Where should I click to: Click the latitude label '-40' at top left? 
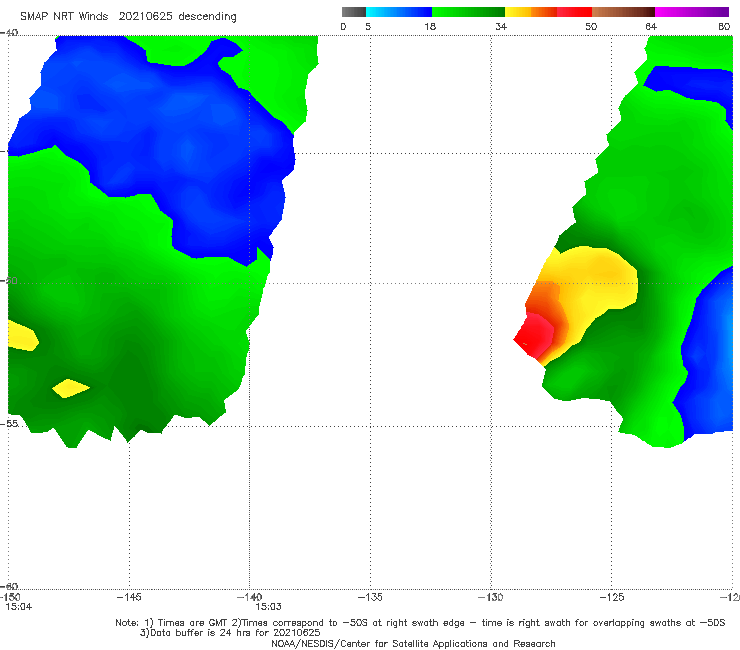[9, 33]
